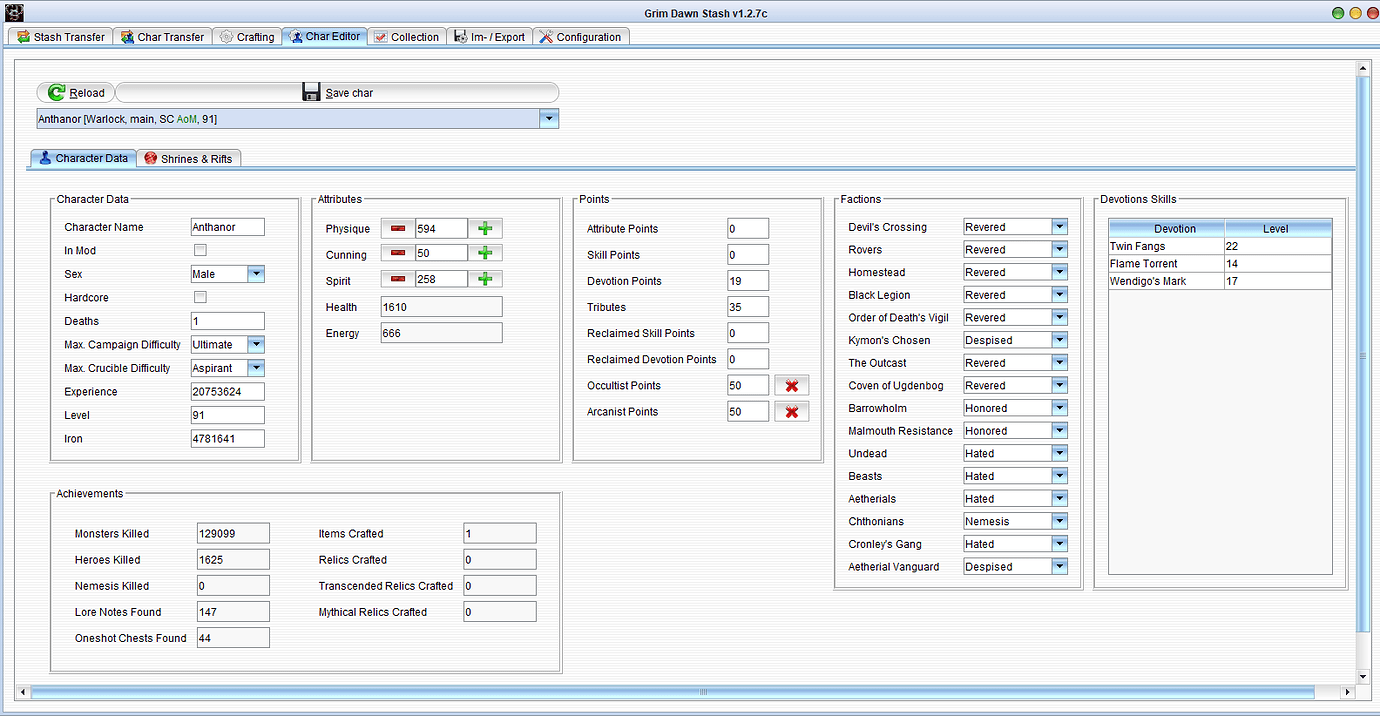Click the plus icon next to Spirit
This screenshot has width=1380, height=716.
[x=485, y=279]
